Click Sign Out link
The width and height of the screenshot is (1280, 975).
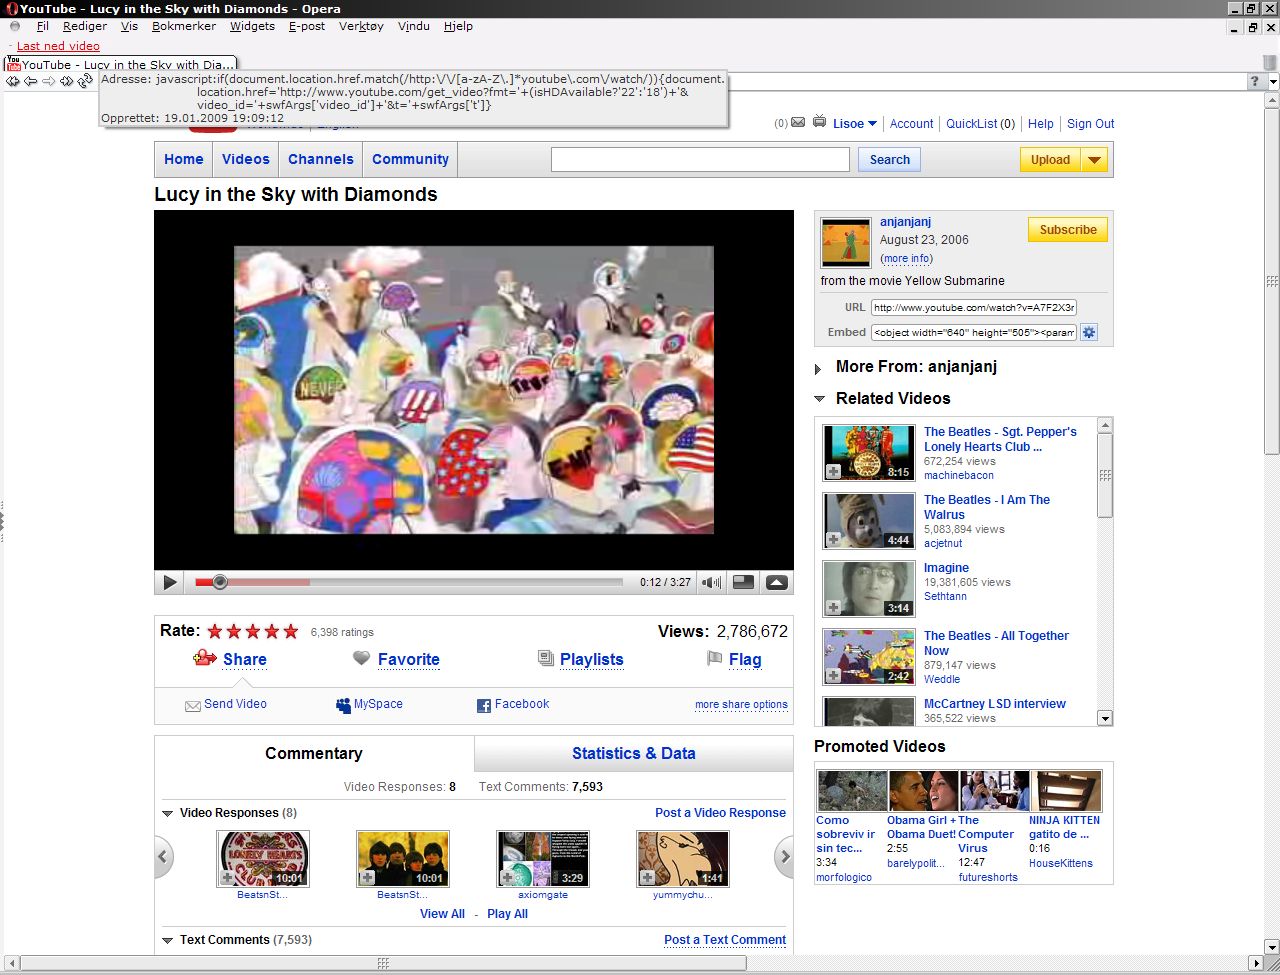pos(1090,124)
